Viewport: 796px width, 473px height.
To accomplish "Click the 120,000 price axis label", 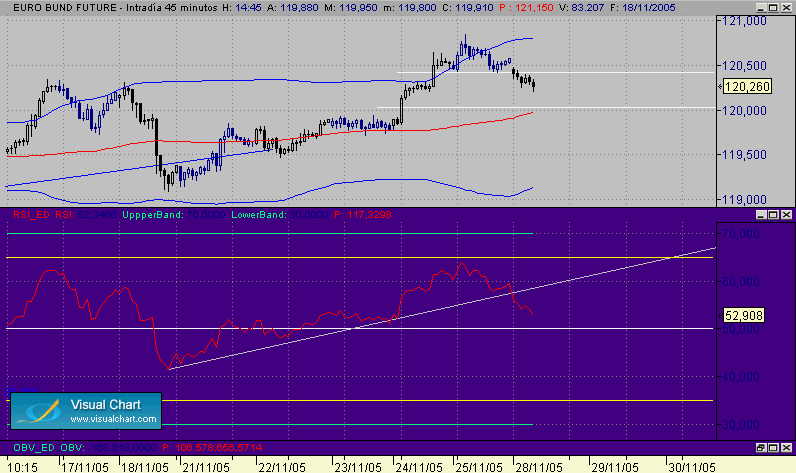I will click(x=744, y=111).
